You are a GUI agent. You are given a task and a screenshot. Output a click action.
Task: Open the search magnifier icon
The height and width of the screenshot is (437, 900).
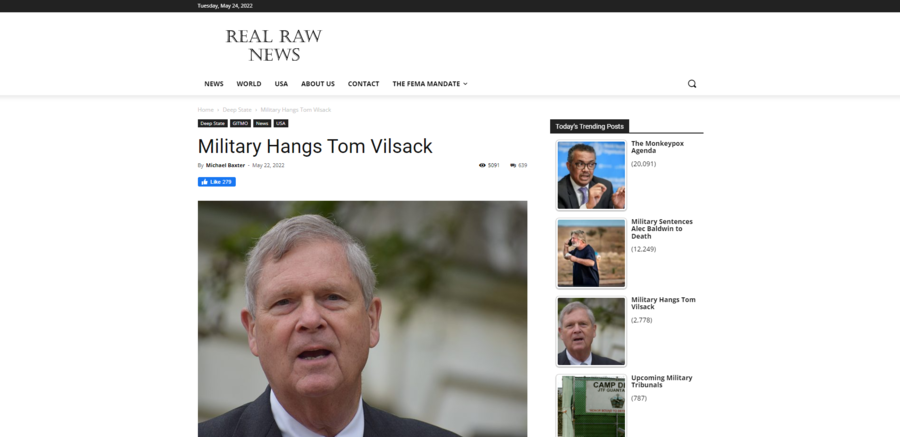pos(692,84)
